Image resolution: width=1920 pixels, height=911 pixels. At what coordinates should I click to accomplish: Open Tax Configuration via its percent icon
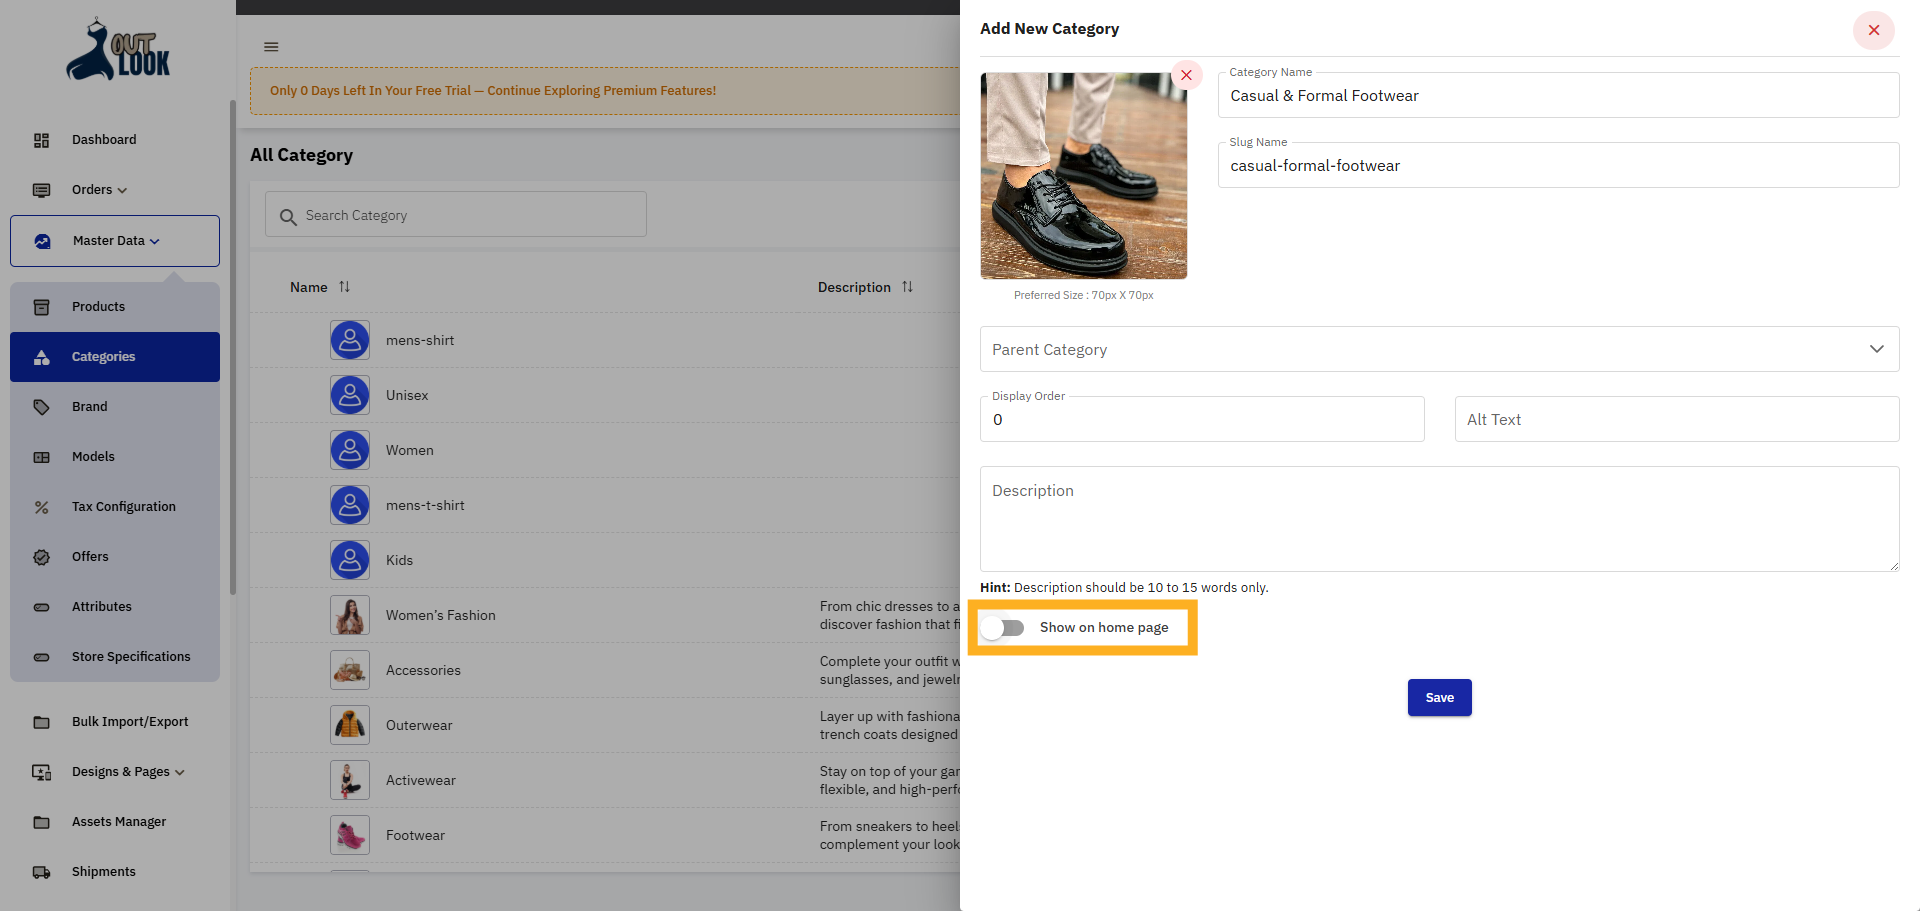coord(41,506)
